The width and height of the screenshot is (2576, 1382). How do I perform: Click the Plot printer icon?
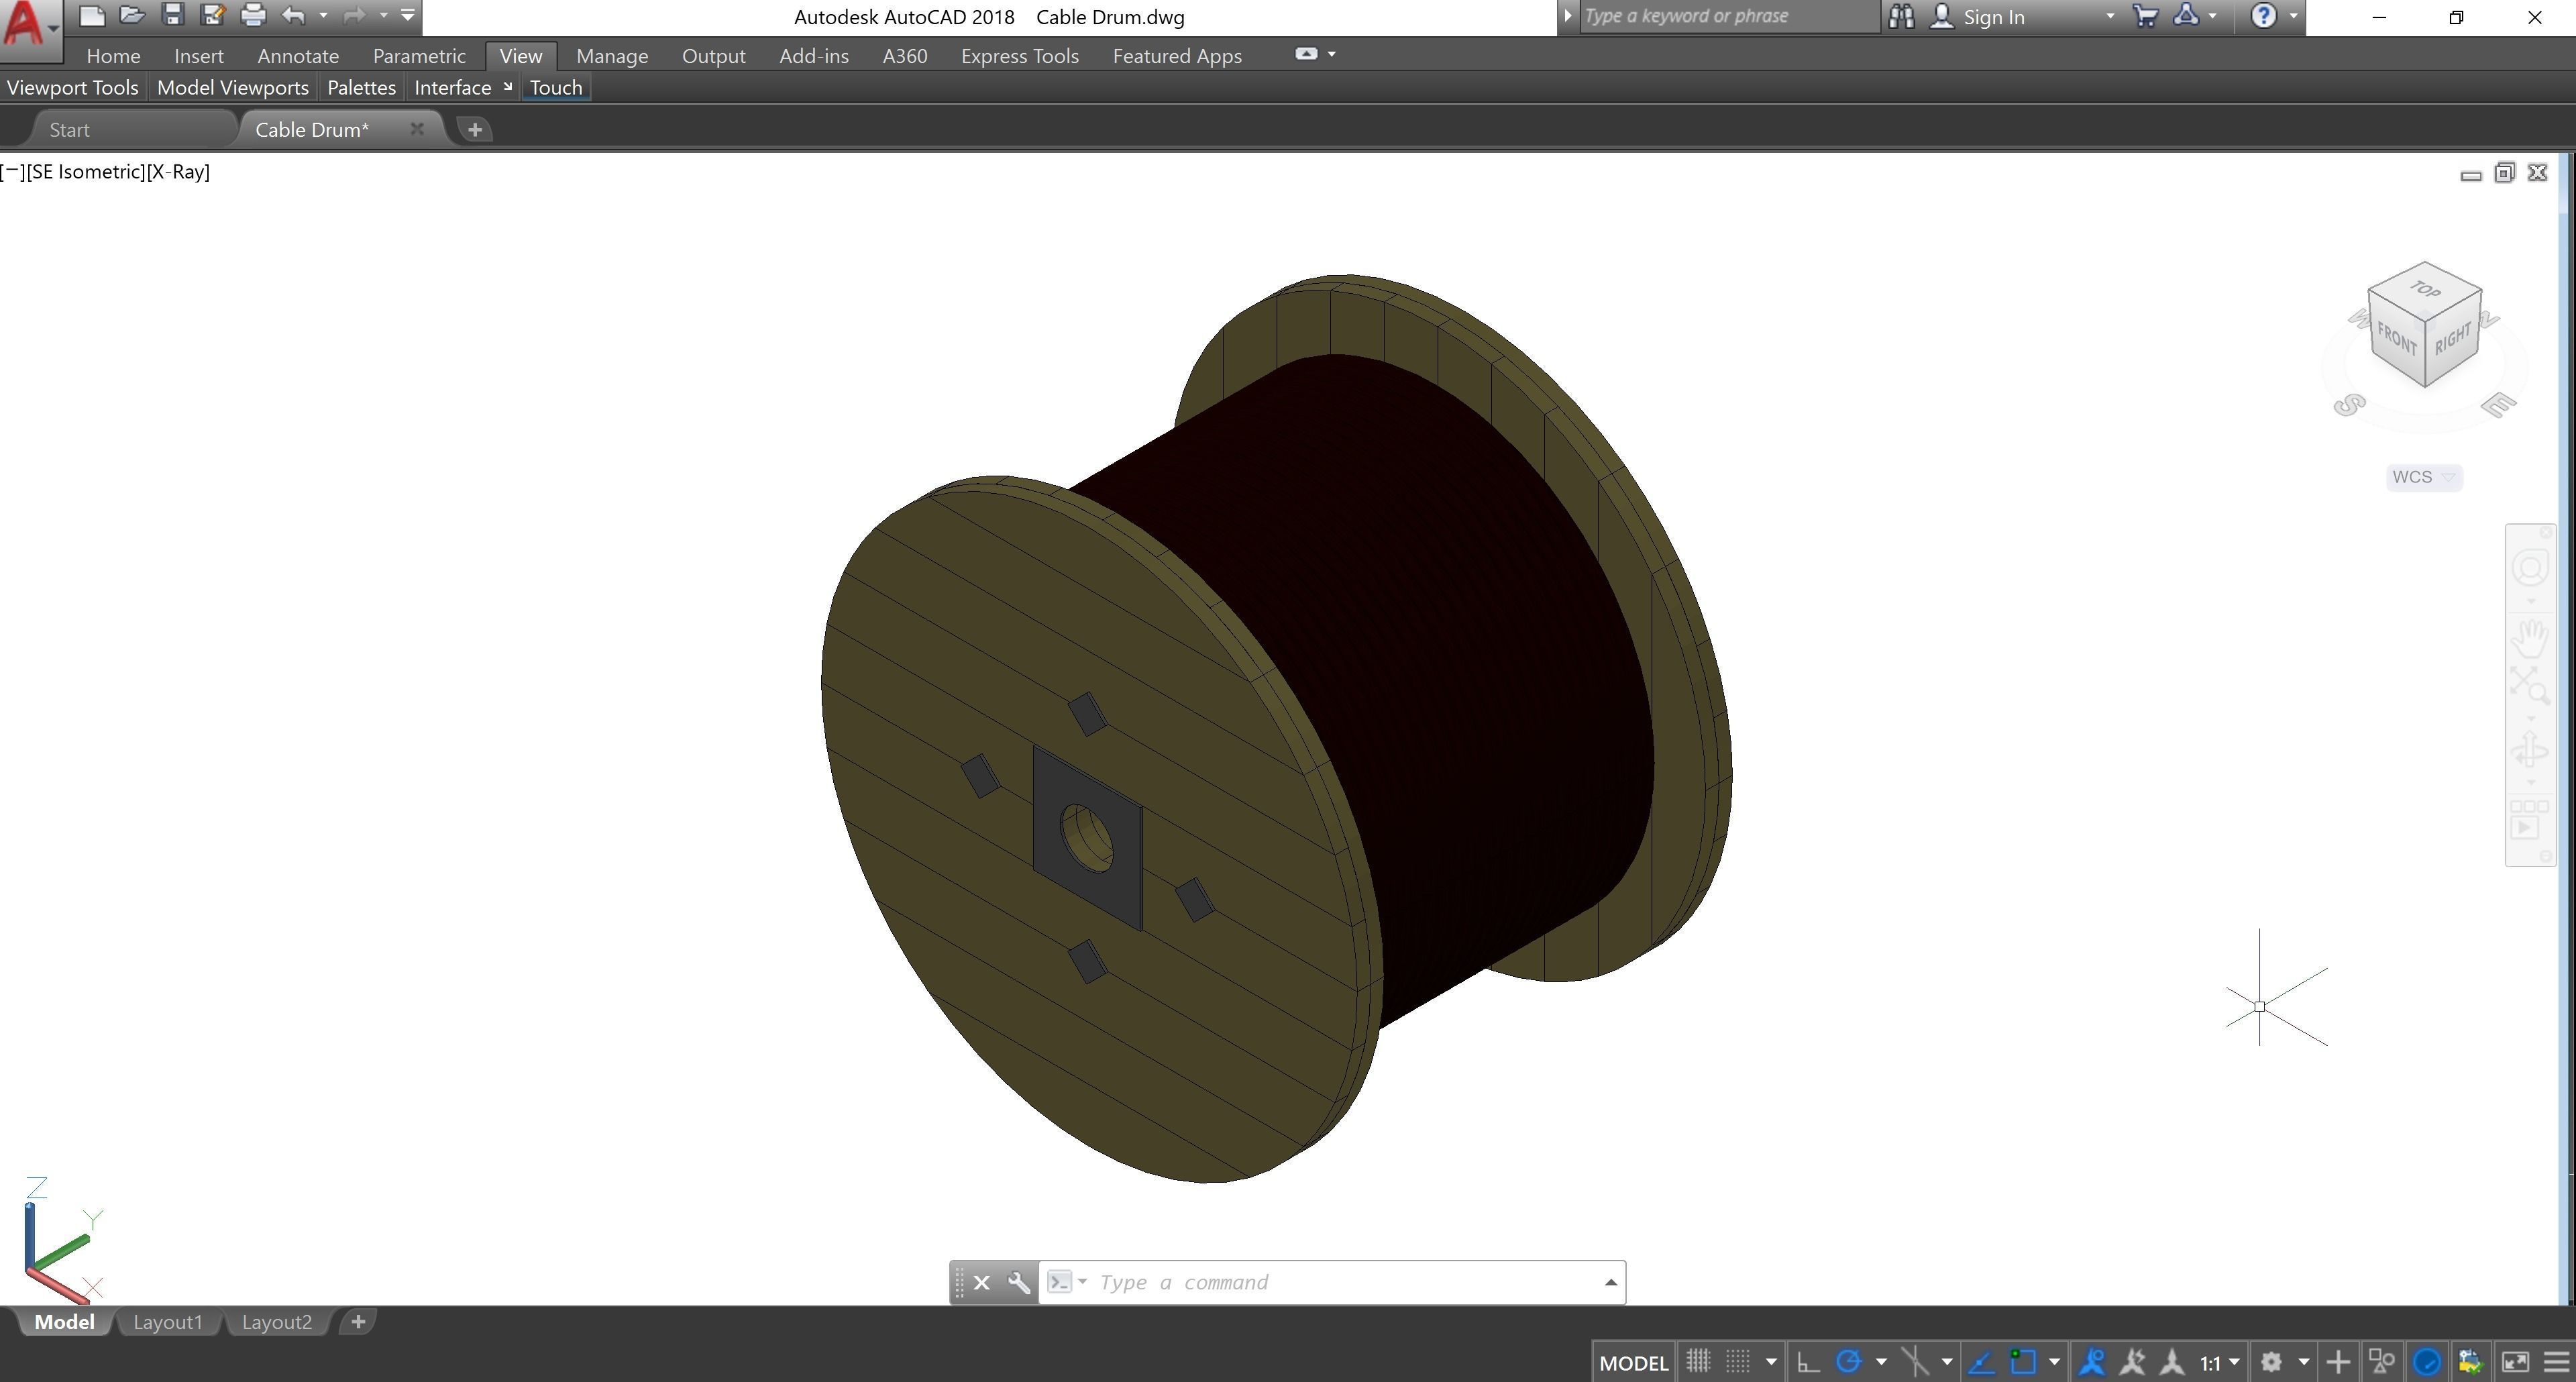pos(254,15)
